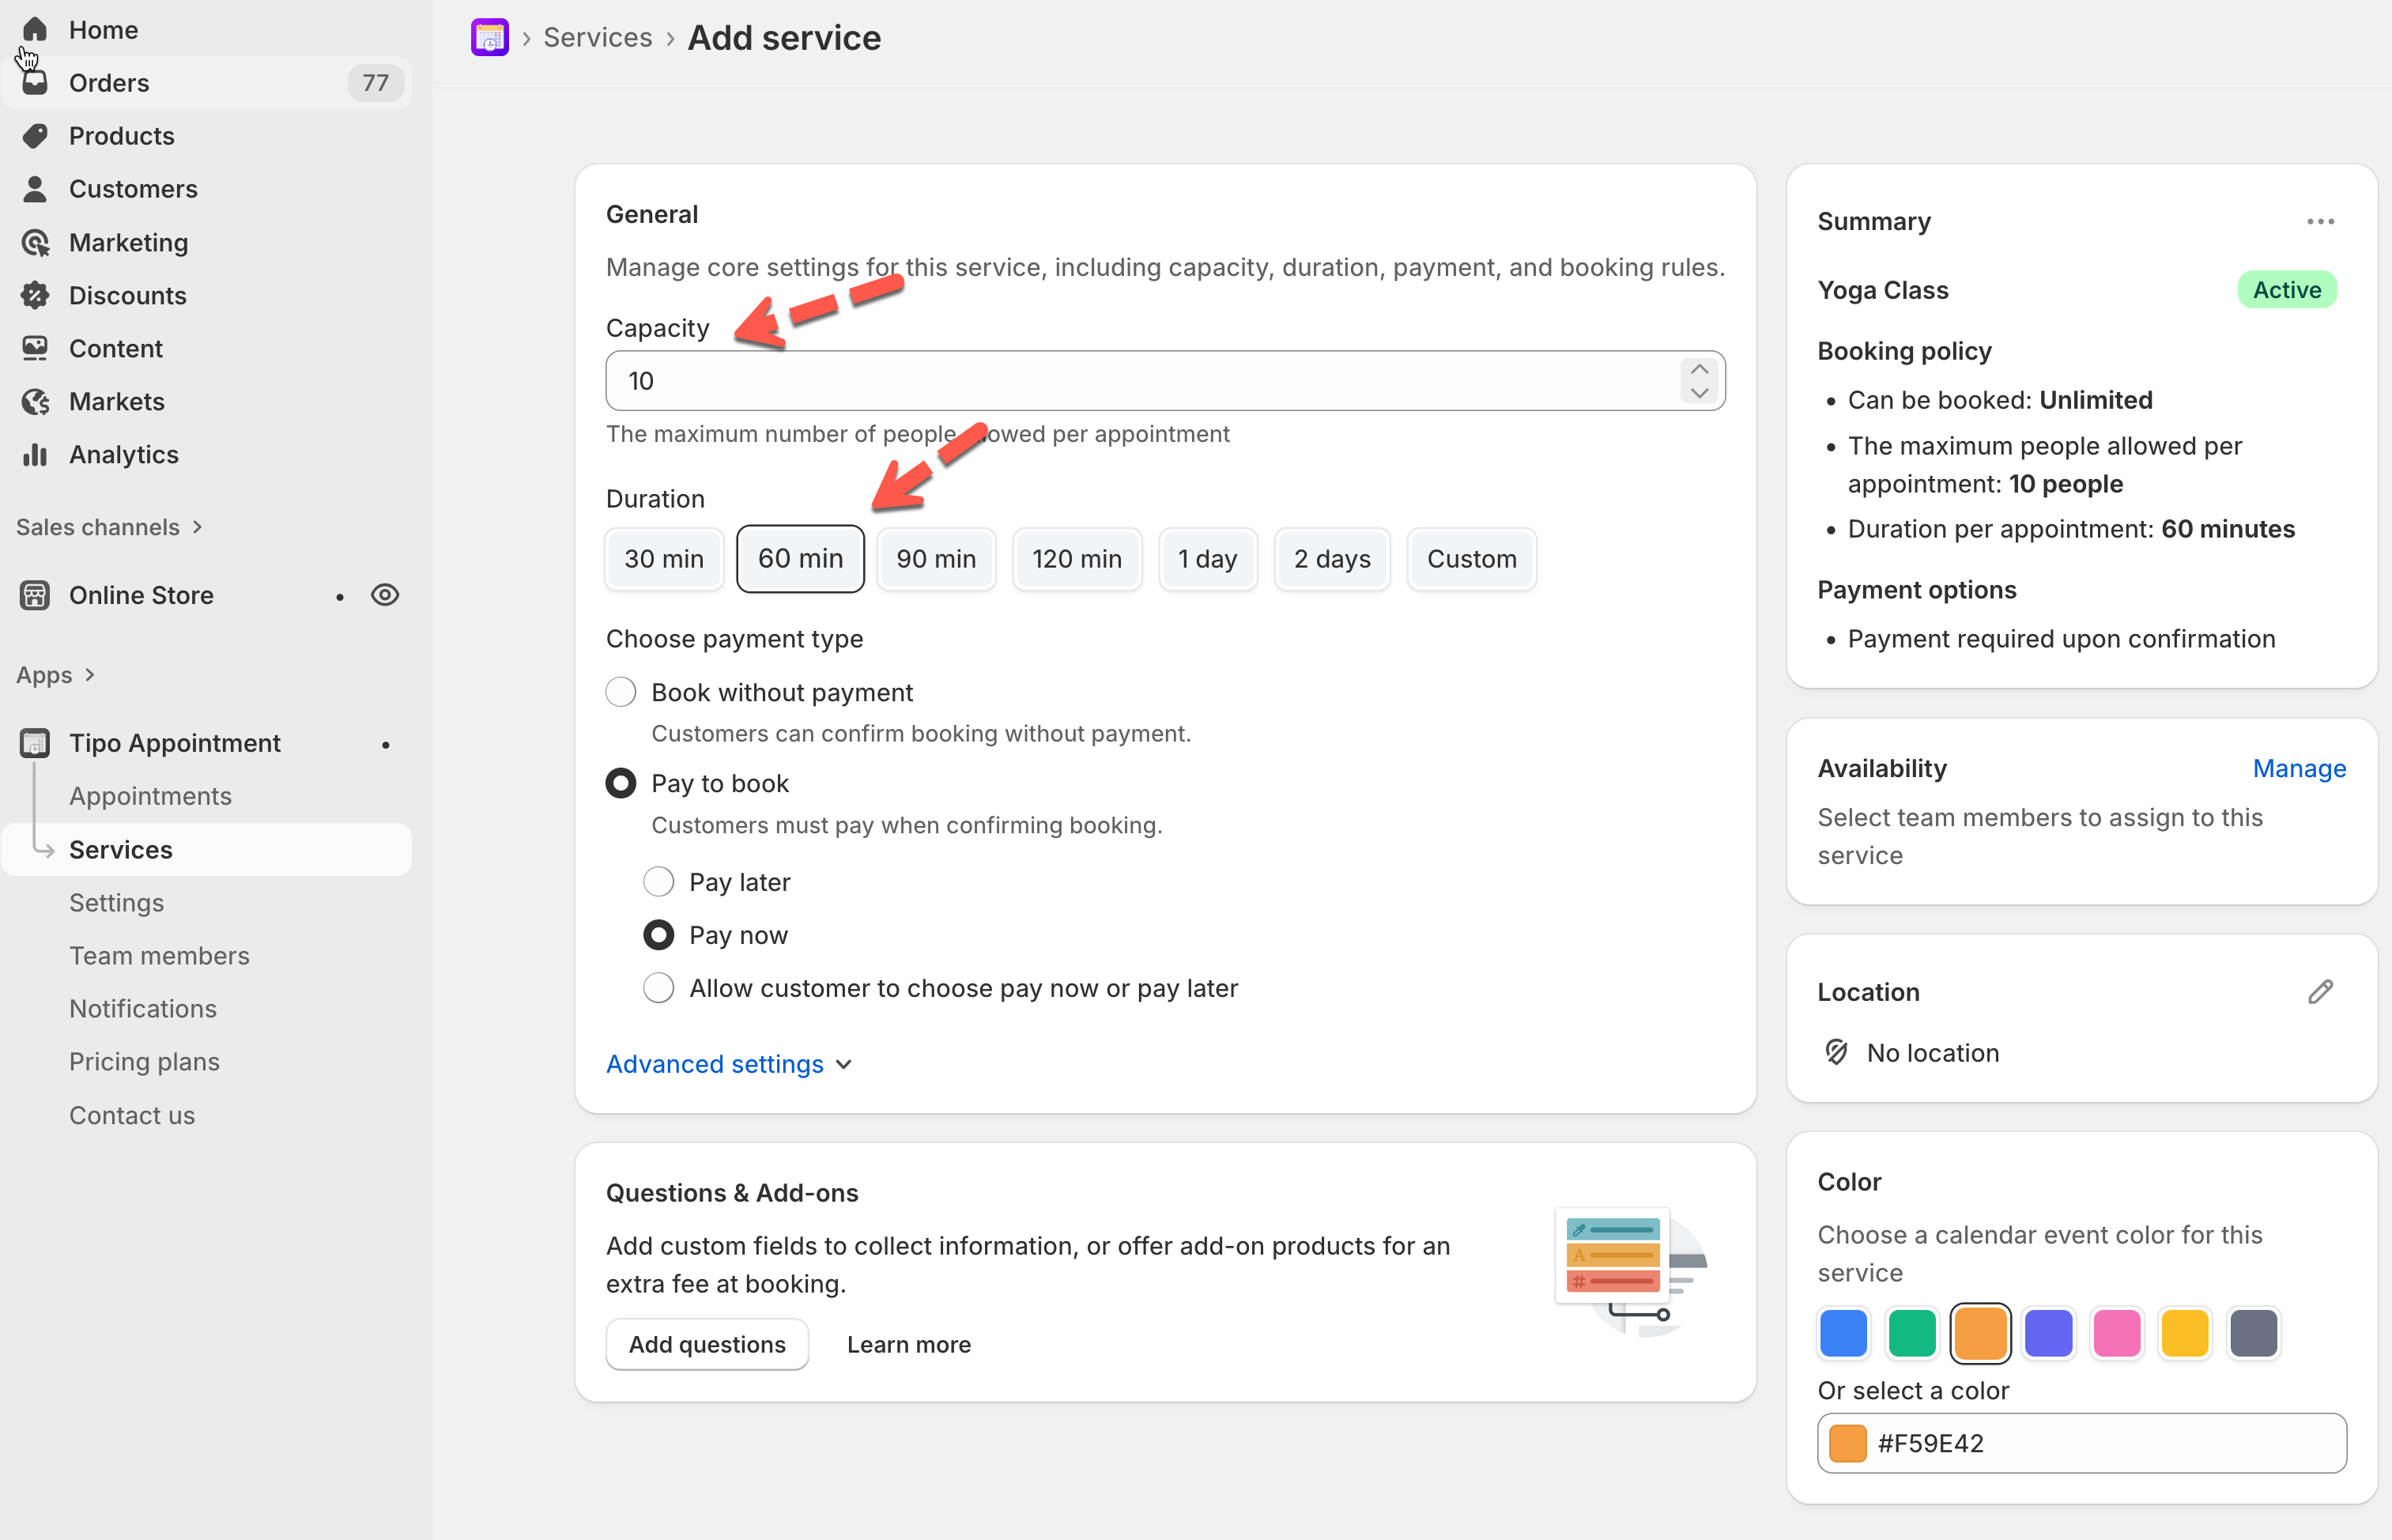
Task: Select Book without payment option
Action: click(621, 692)
